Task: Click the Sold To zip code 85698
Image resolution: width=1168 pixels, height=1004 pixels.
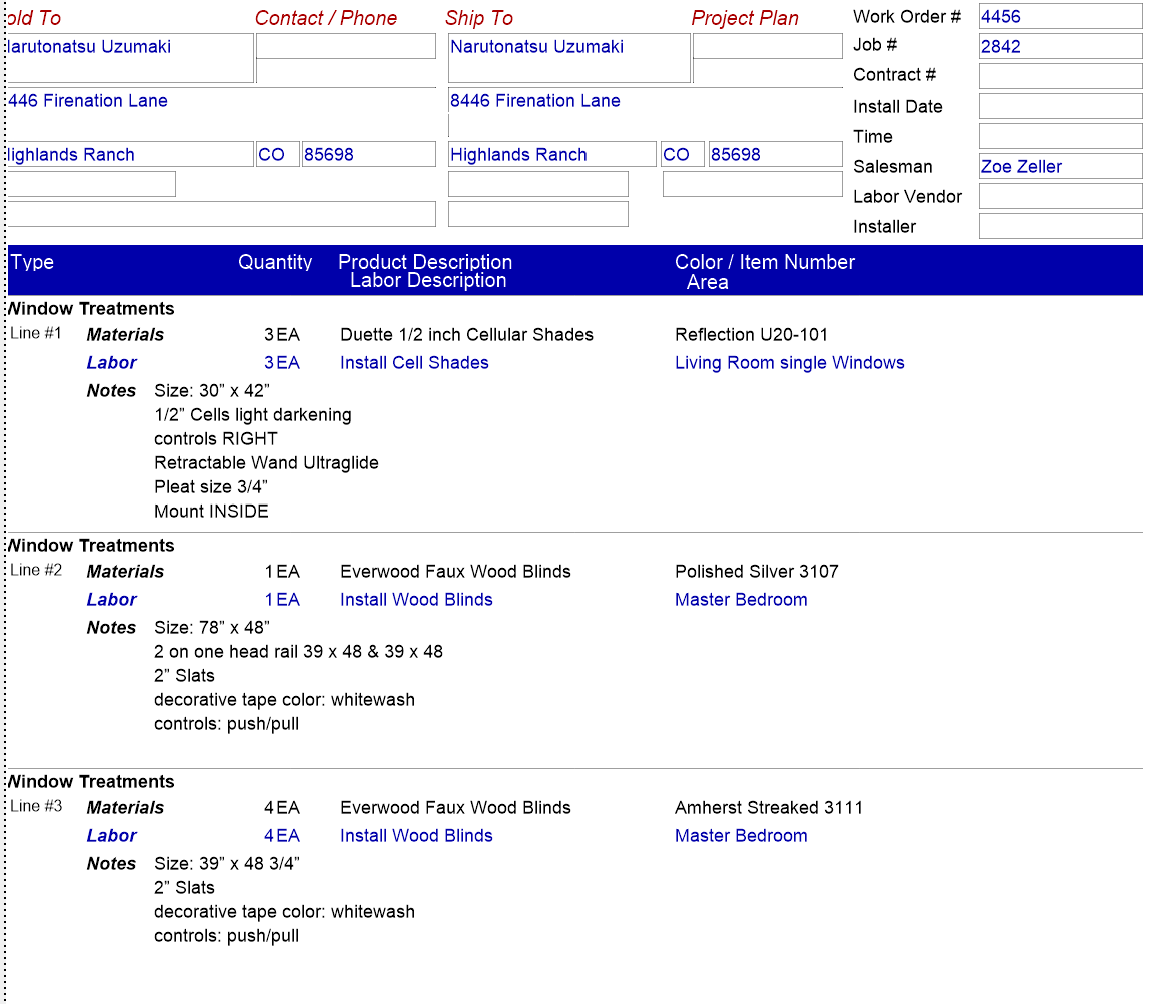Action: [369, 154]
